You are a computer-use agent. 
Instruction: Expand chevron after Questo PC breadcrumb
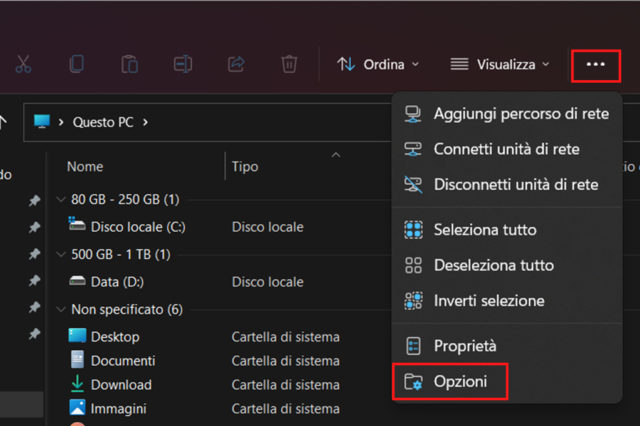tap(145, 122)
